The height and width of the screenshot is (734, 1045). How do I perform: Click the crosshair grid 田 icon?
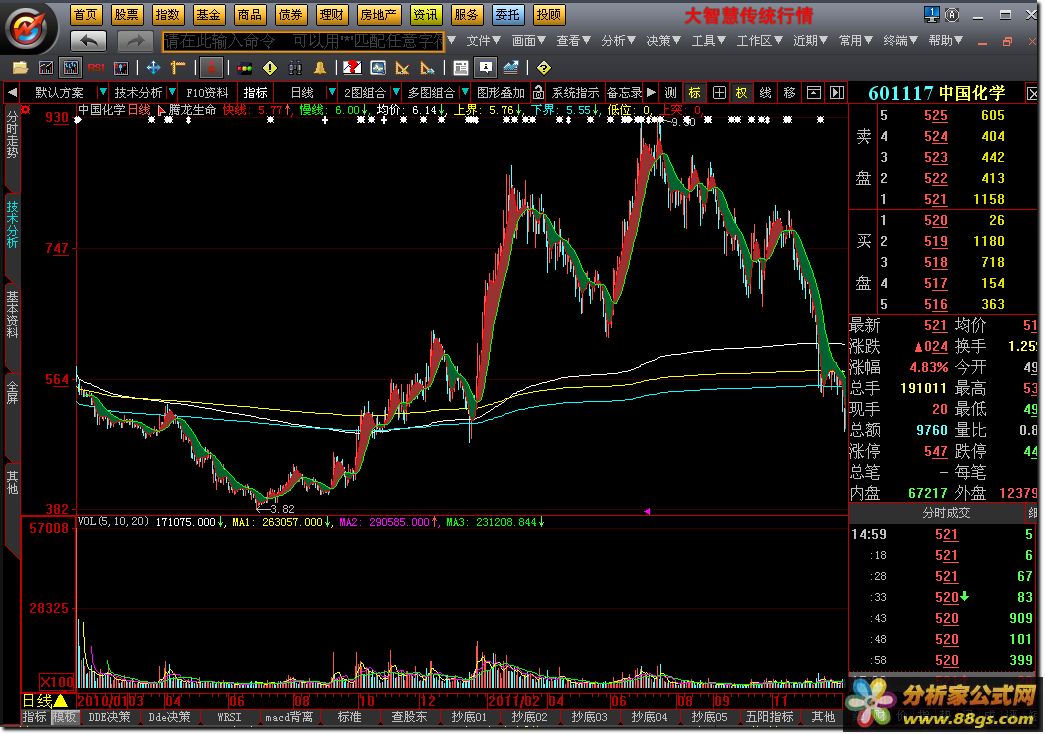[719, 93]
